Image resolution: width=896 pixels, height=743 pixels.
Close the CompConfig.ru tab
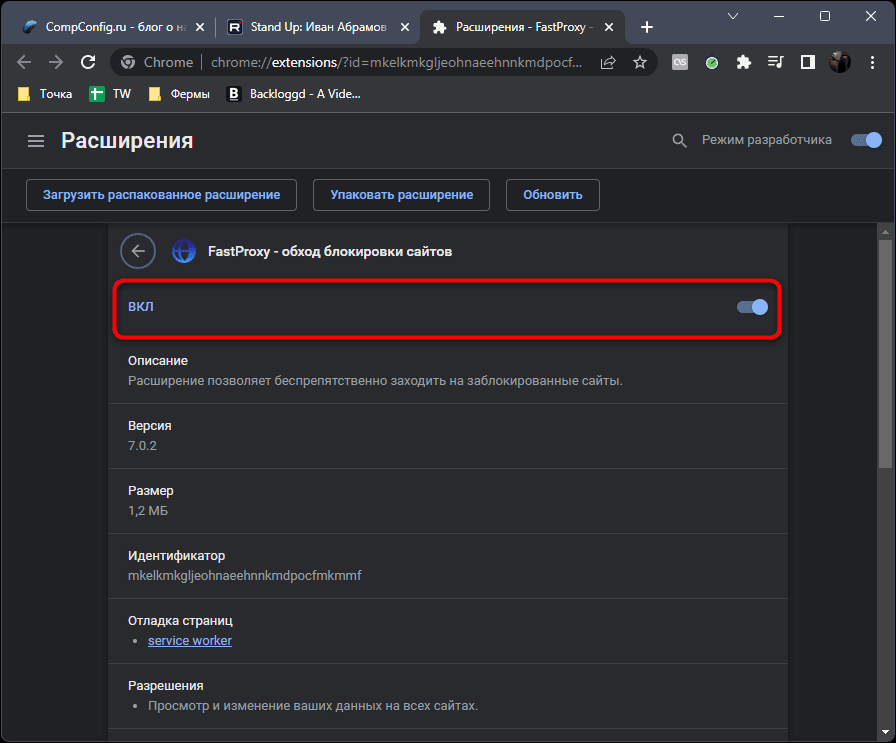[x=199, y=27]
